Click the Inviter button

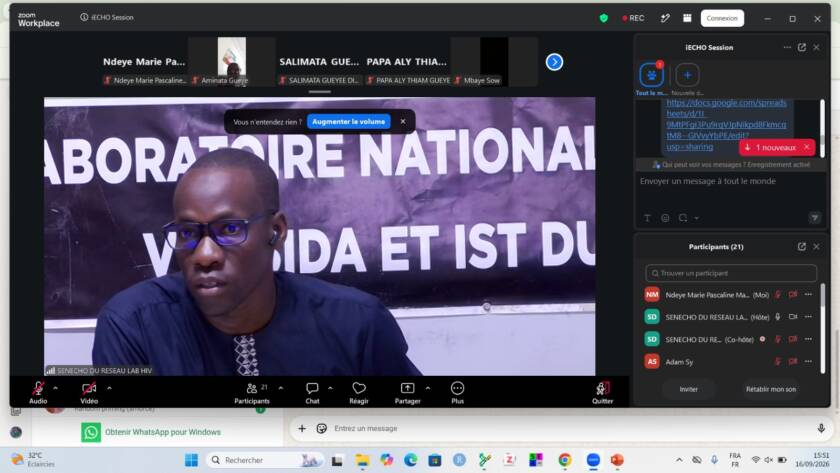pos(688,389)
